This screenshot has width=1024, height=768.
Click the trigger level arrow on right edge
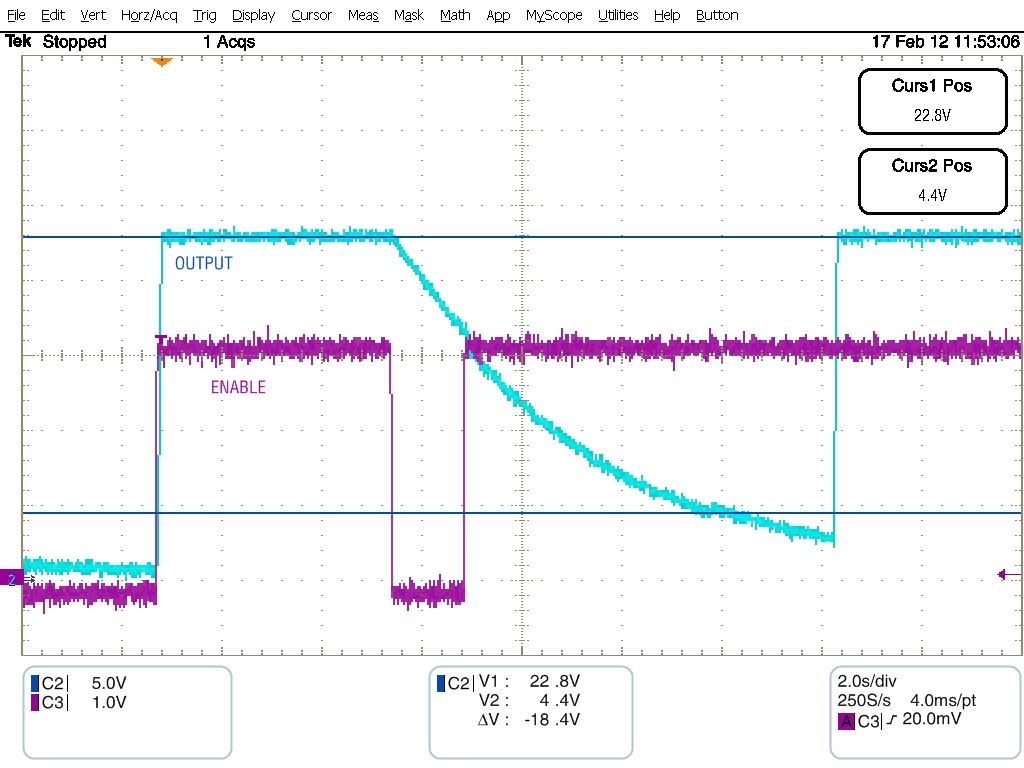(x=1008, y=575)
